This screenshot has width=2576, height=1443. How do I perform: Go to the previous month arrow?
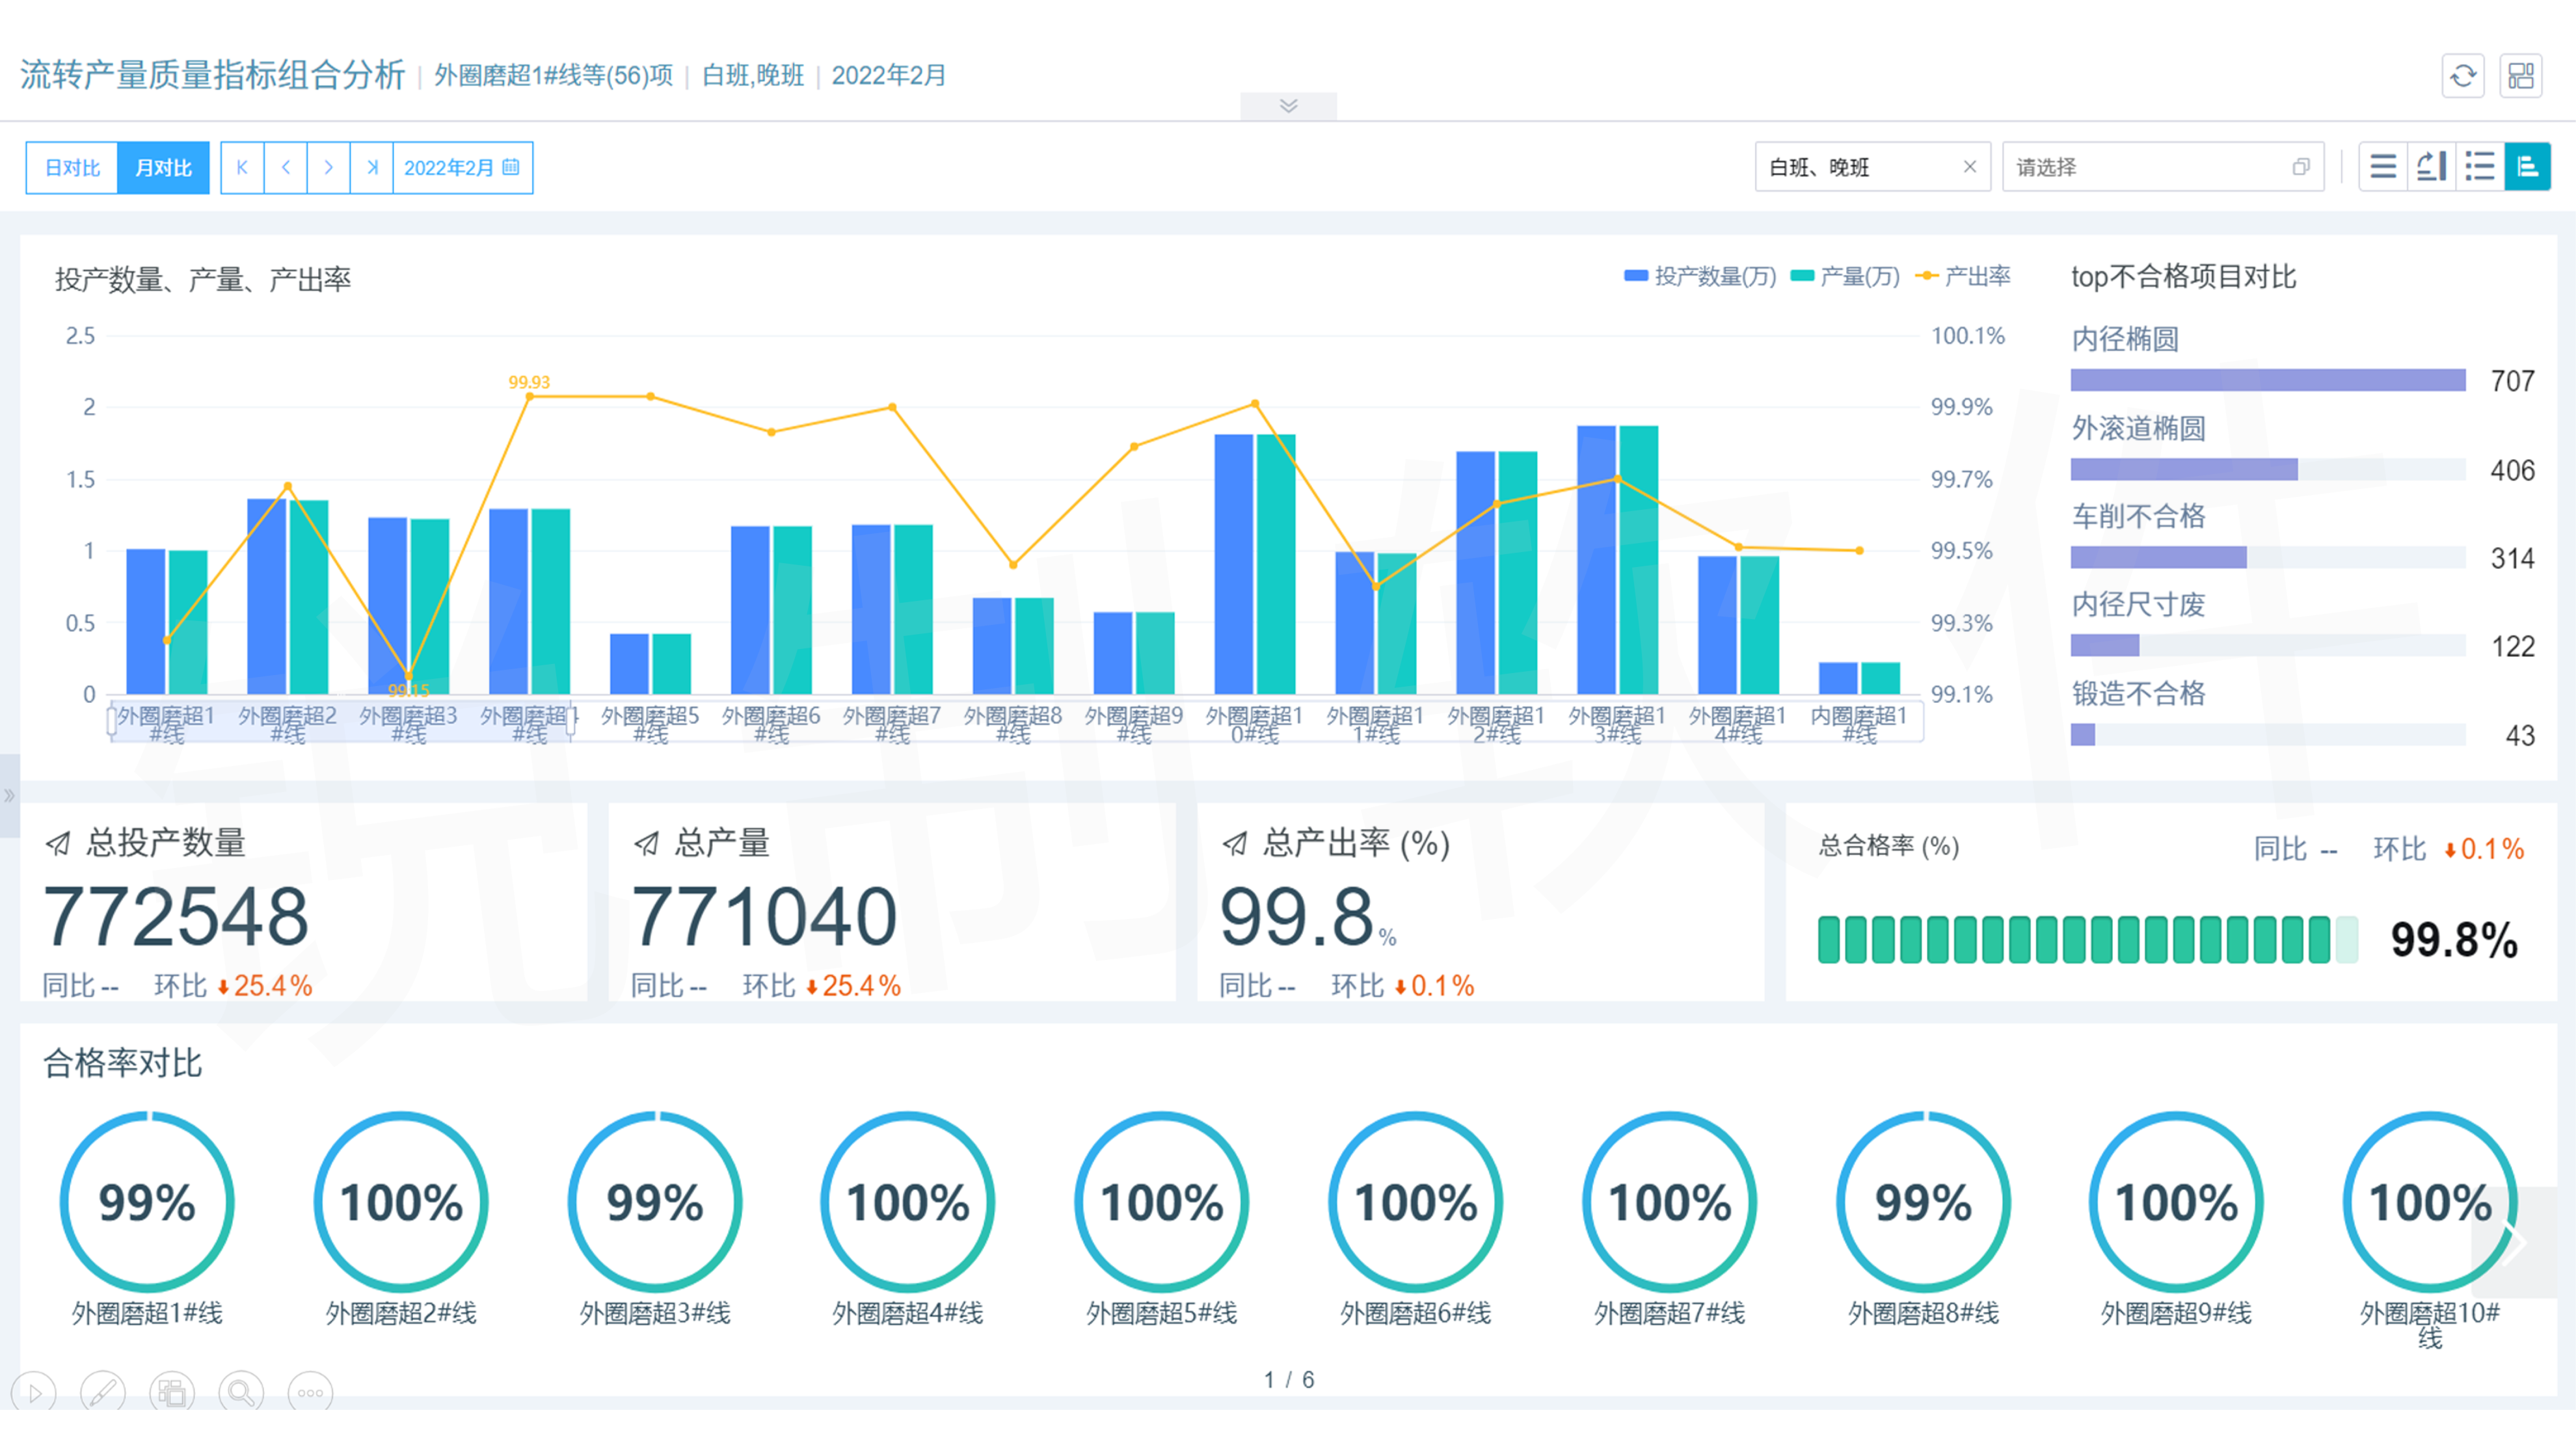286,168
